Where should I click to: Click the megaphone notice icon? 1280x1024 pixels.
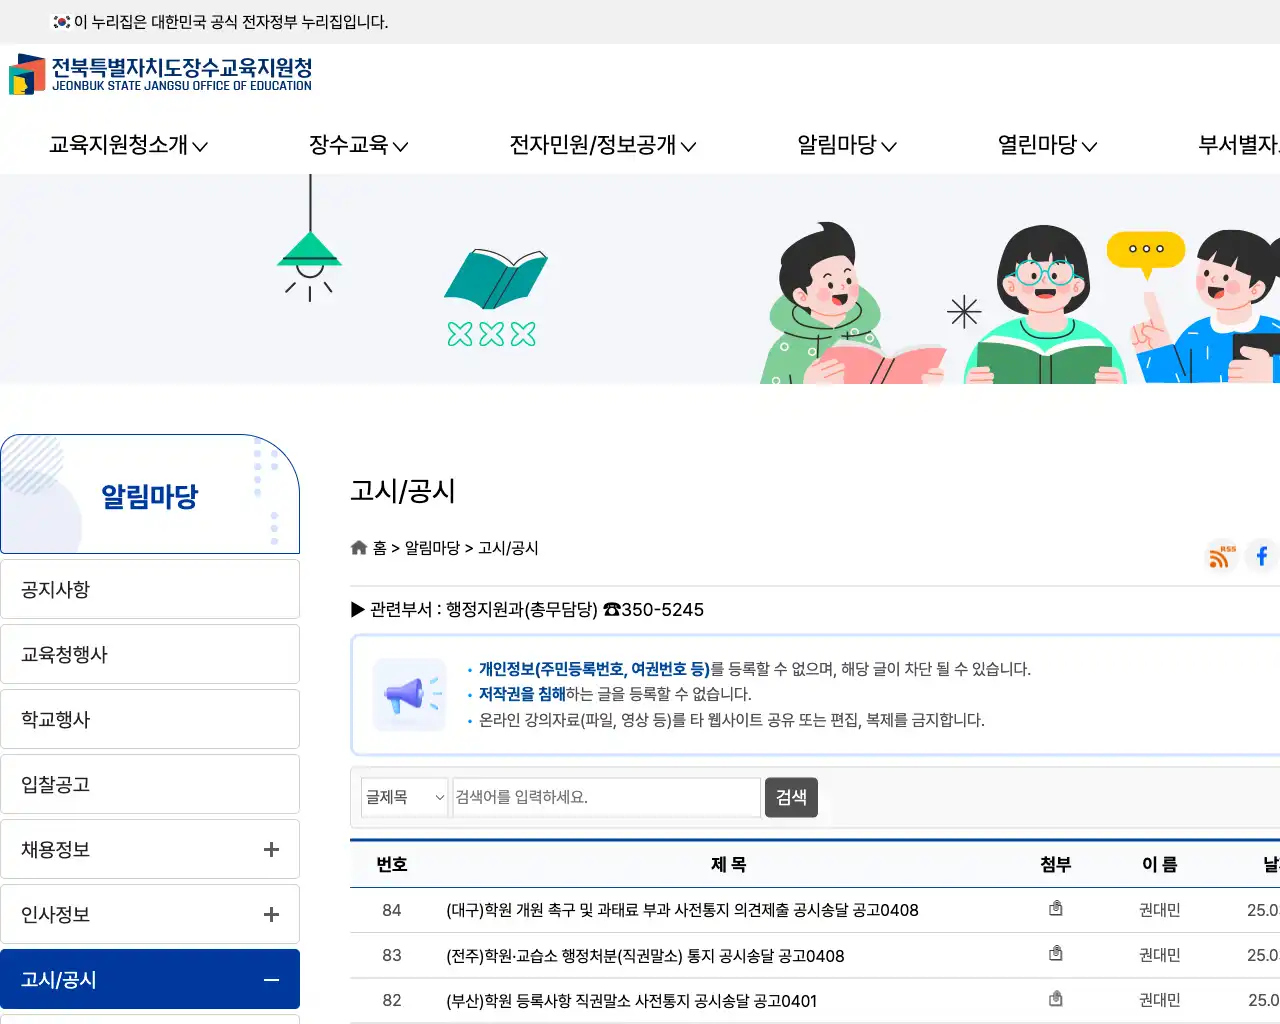click(x=409, y=694)
